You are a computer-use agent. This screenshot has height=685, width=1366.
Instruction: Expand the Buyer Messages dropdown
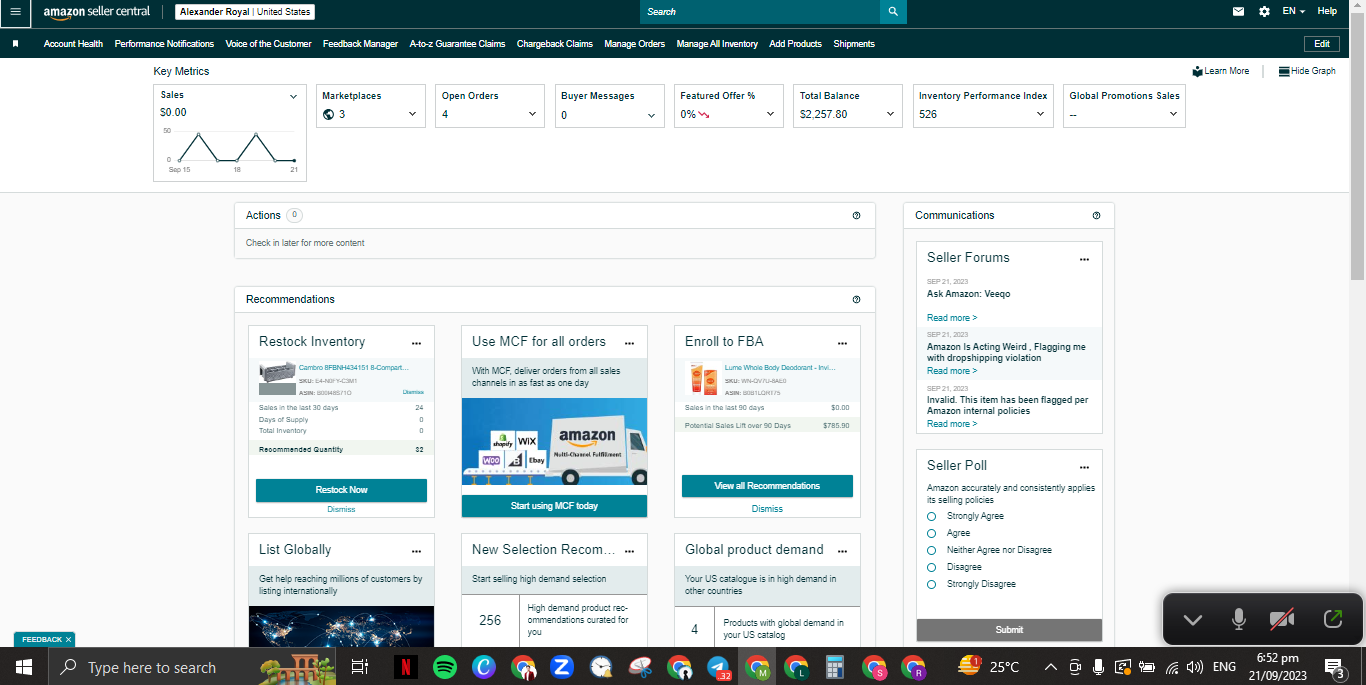[651, 115]
